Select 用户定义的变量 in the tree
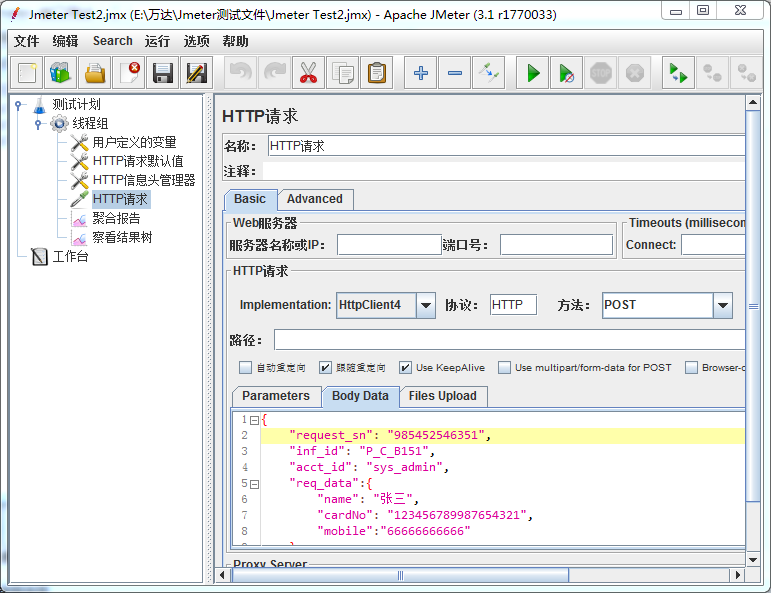771x593 pixels. pos(134,143)
